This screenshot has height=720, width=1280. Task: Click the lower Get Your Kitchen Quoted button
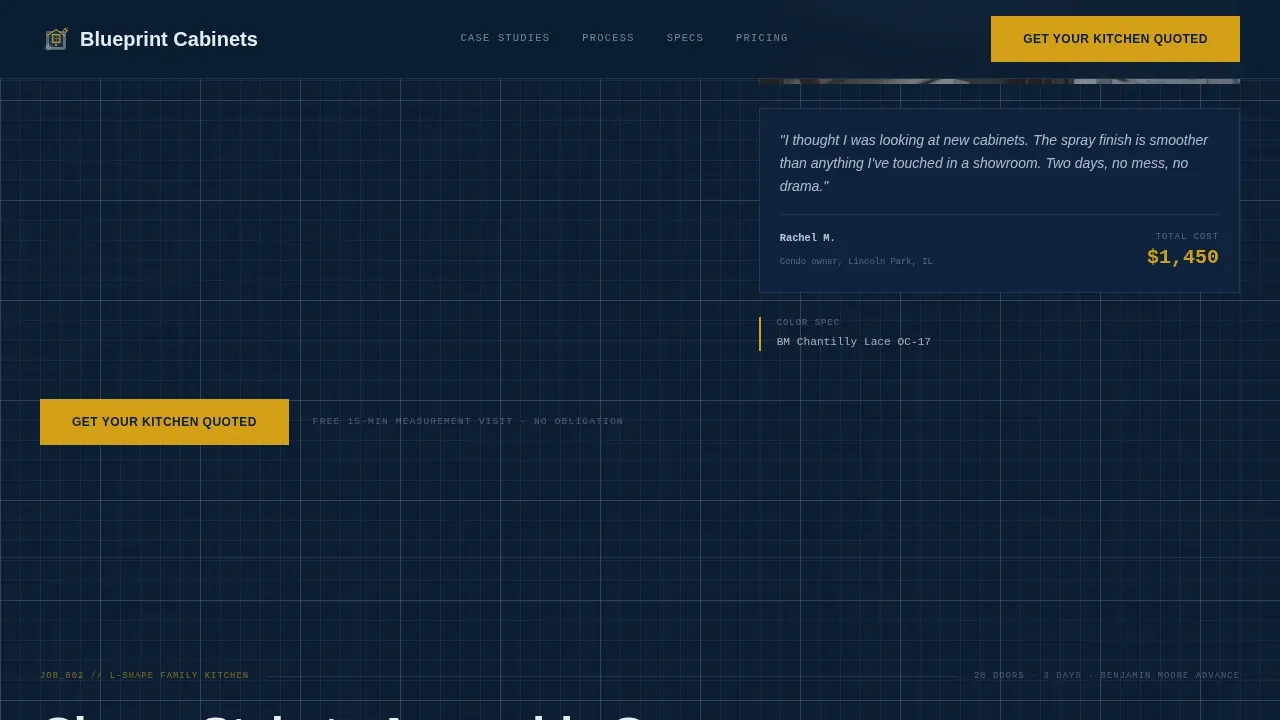(164, 422)
